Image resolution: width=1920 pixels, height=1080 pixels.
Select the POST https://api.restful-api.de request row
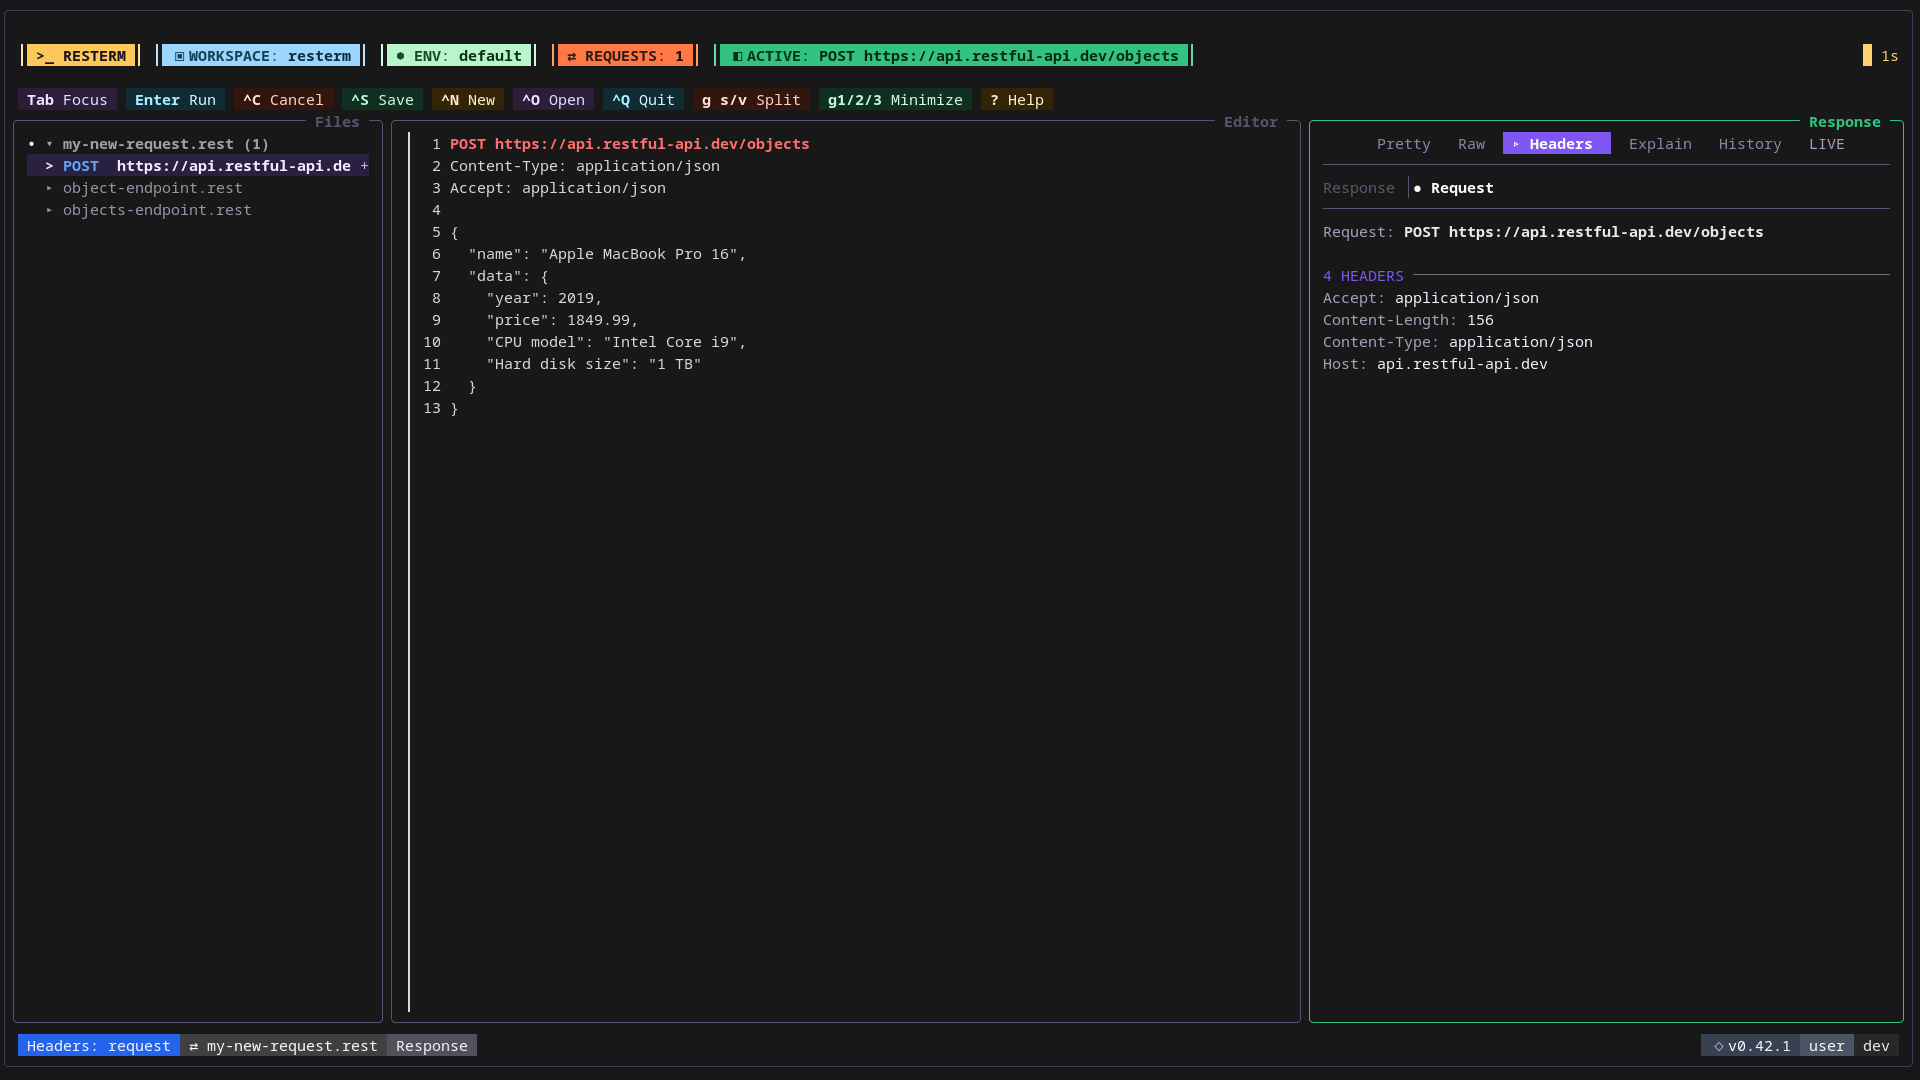coord(198,166)
